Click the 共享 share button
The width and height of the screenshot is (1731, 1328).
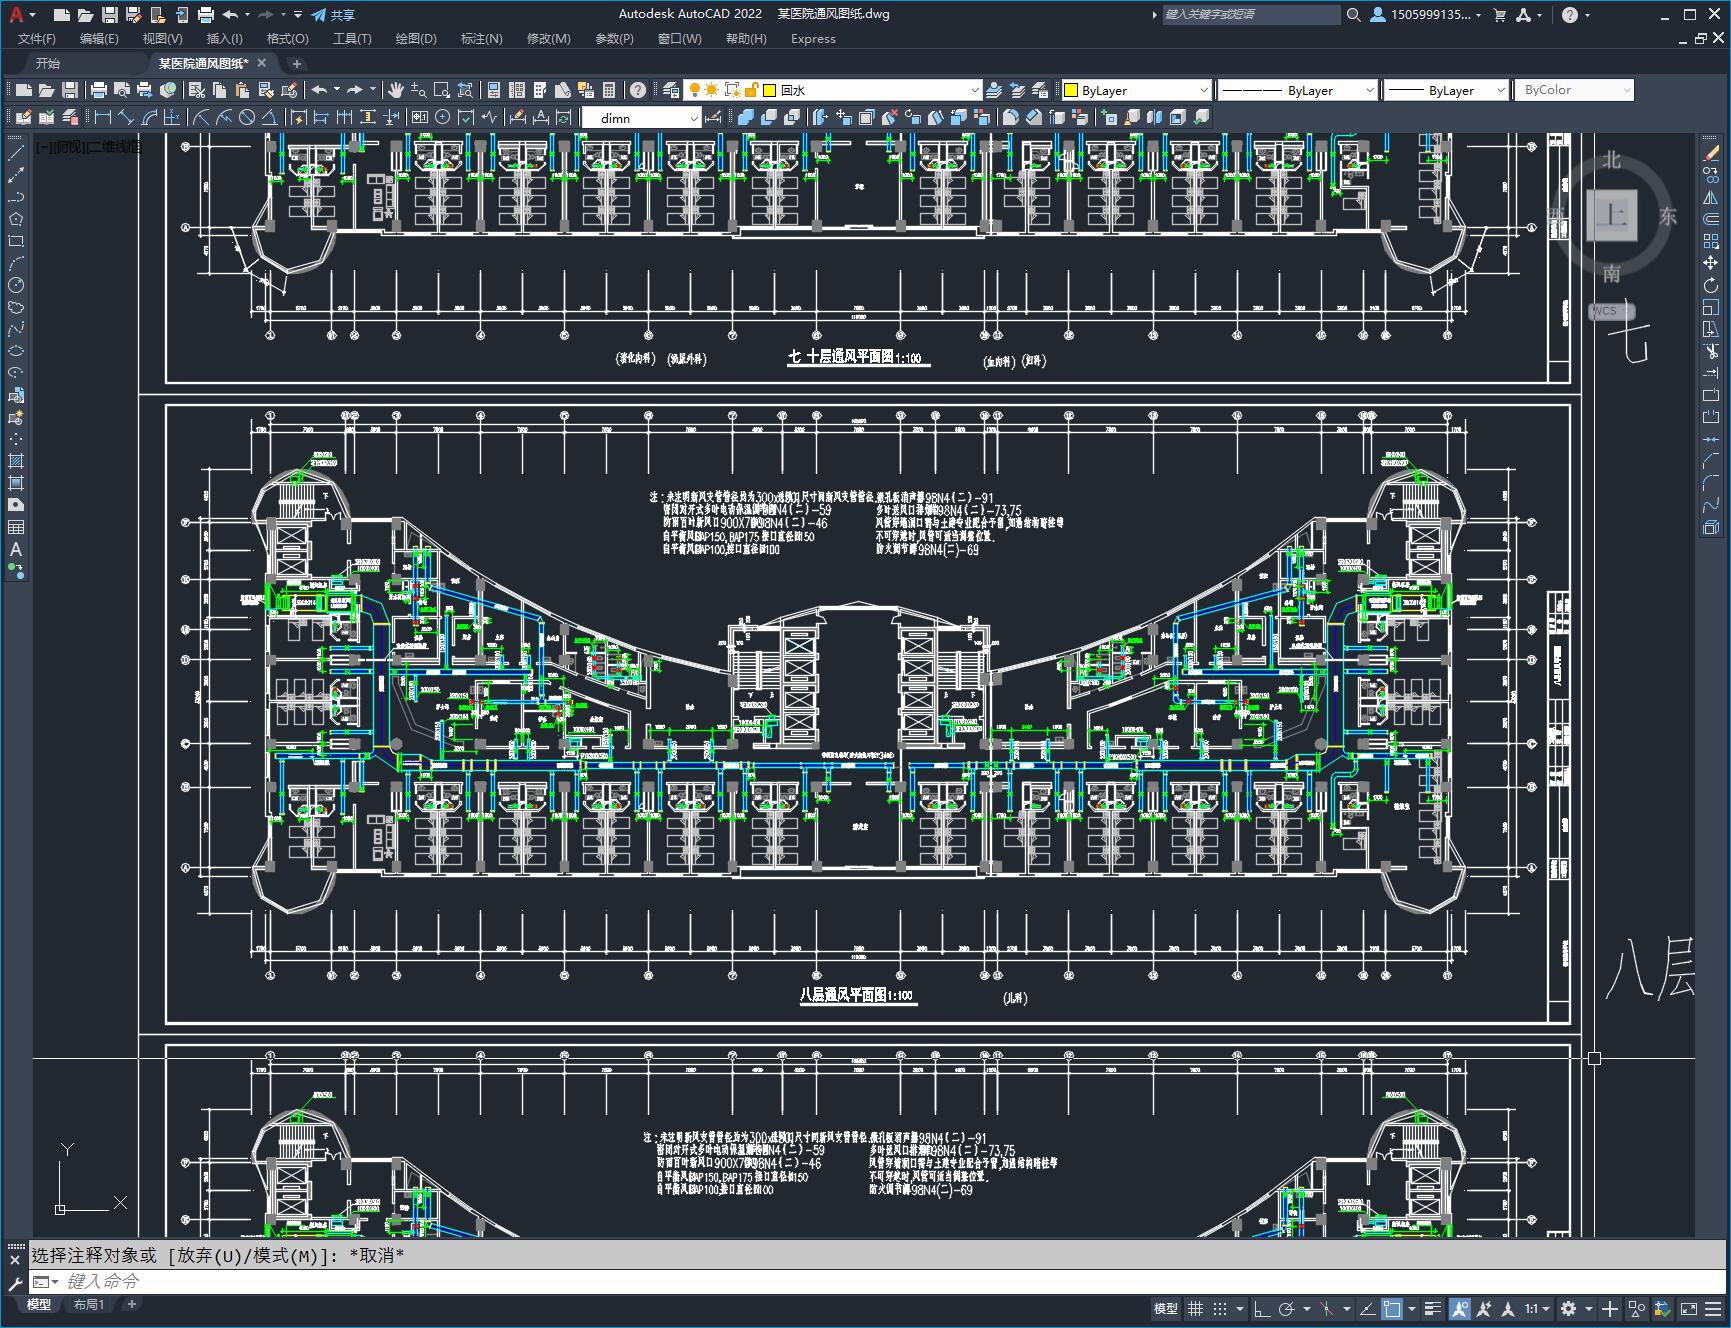[x=333, y=15]
